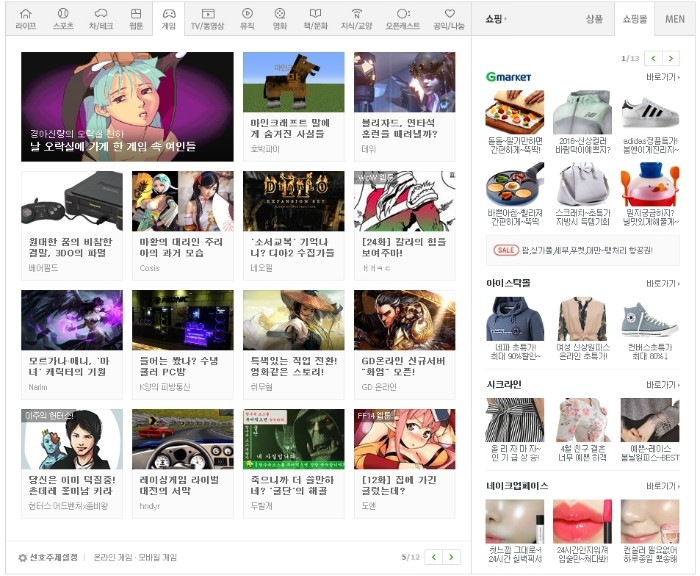Open the WoW 웹툰 24화 card
The height and width of the screenshot is (576, 700).
coord(404,225)
